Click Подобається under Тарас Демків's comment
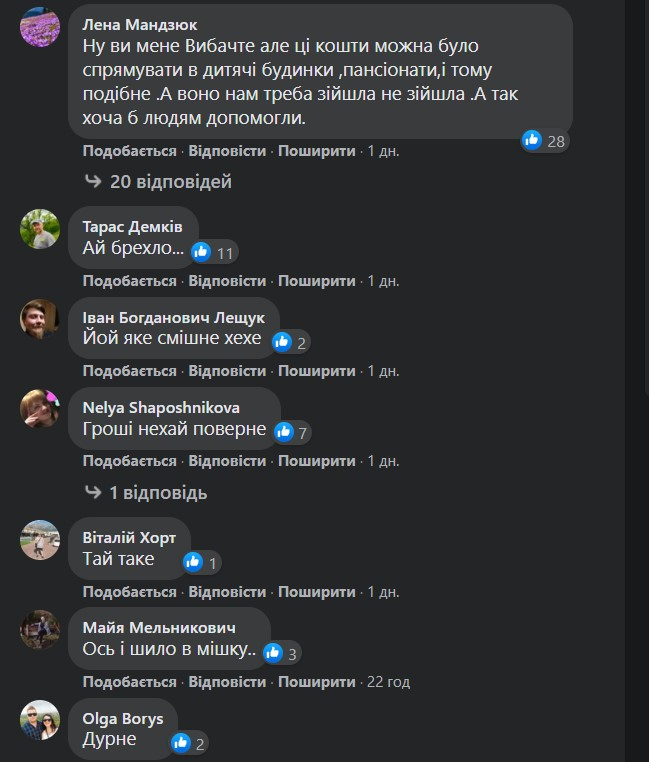Viewport: 649px width, 762px height. (x=129, y=281)
